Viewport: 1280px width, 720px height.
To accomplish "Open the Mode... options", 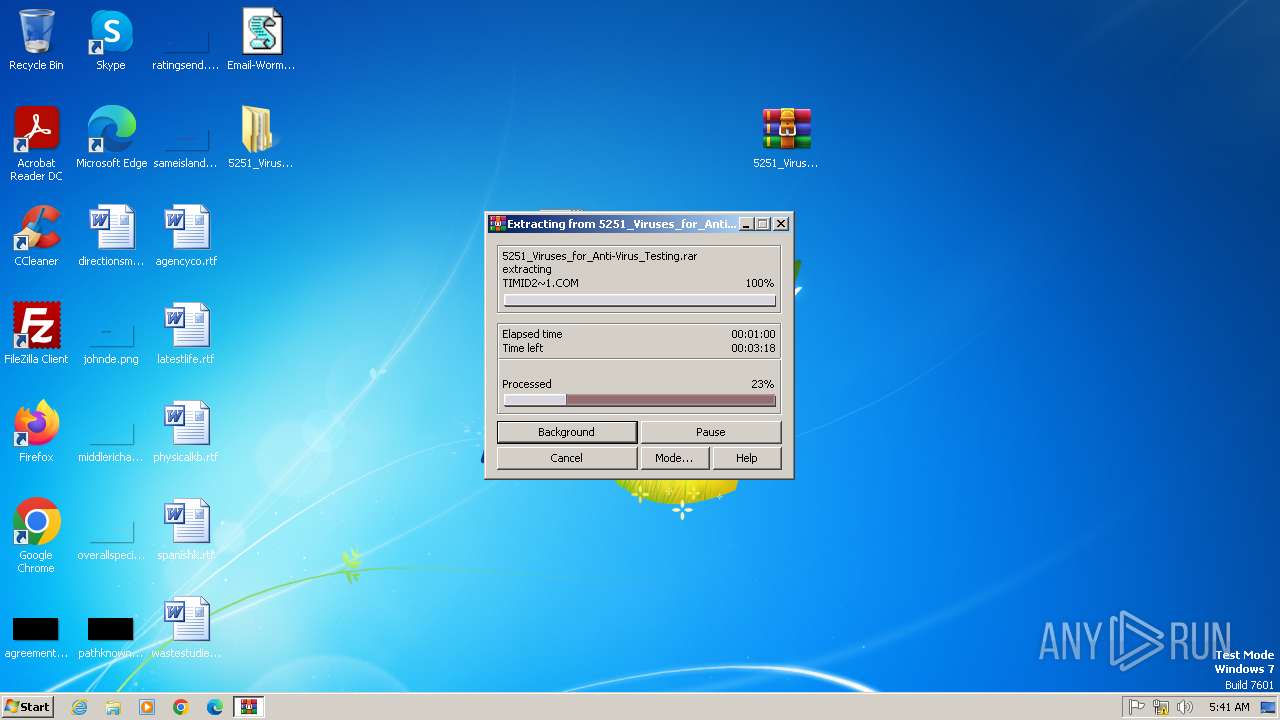I will (674, 458).
